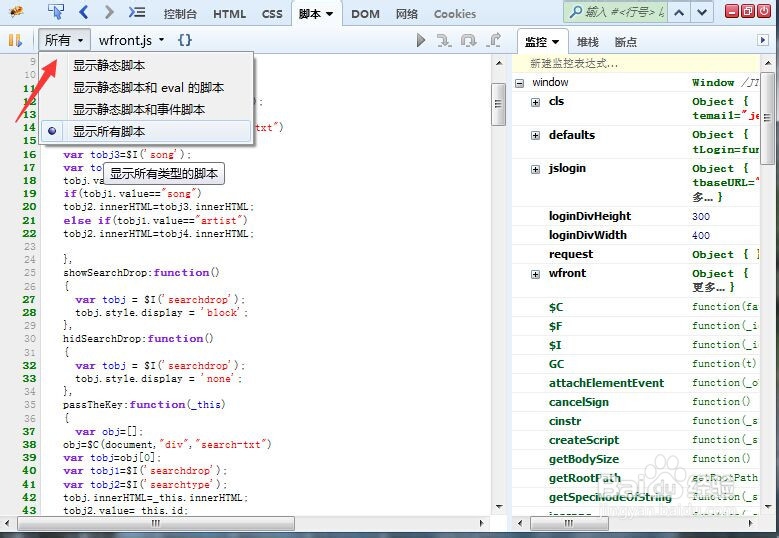Click the attachElementEvent function entry

click(606, 383)
